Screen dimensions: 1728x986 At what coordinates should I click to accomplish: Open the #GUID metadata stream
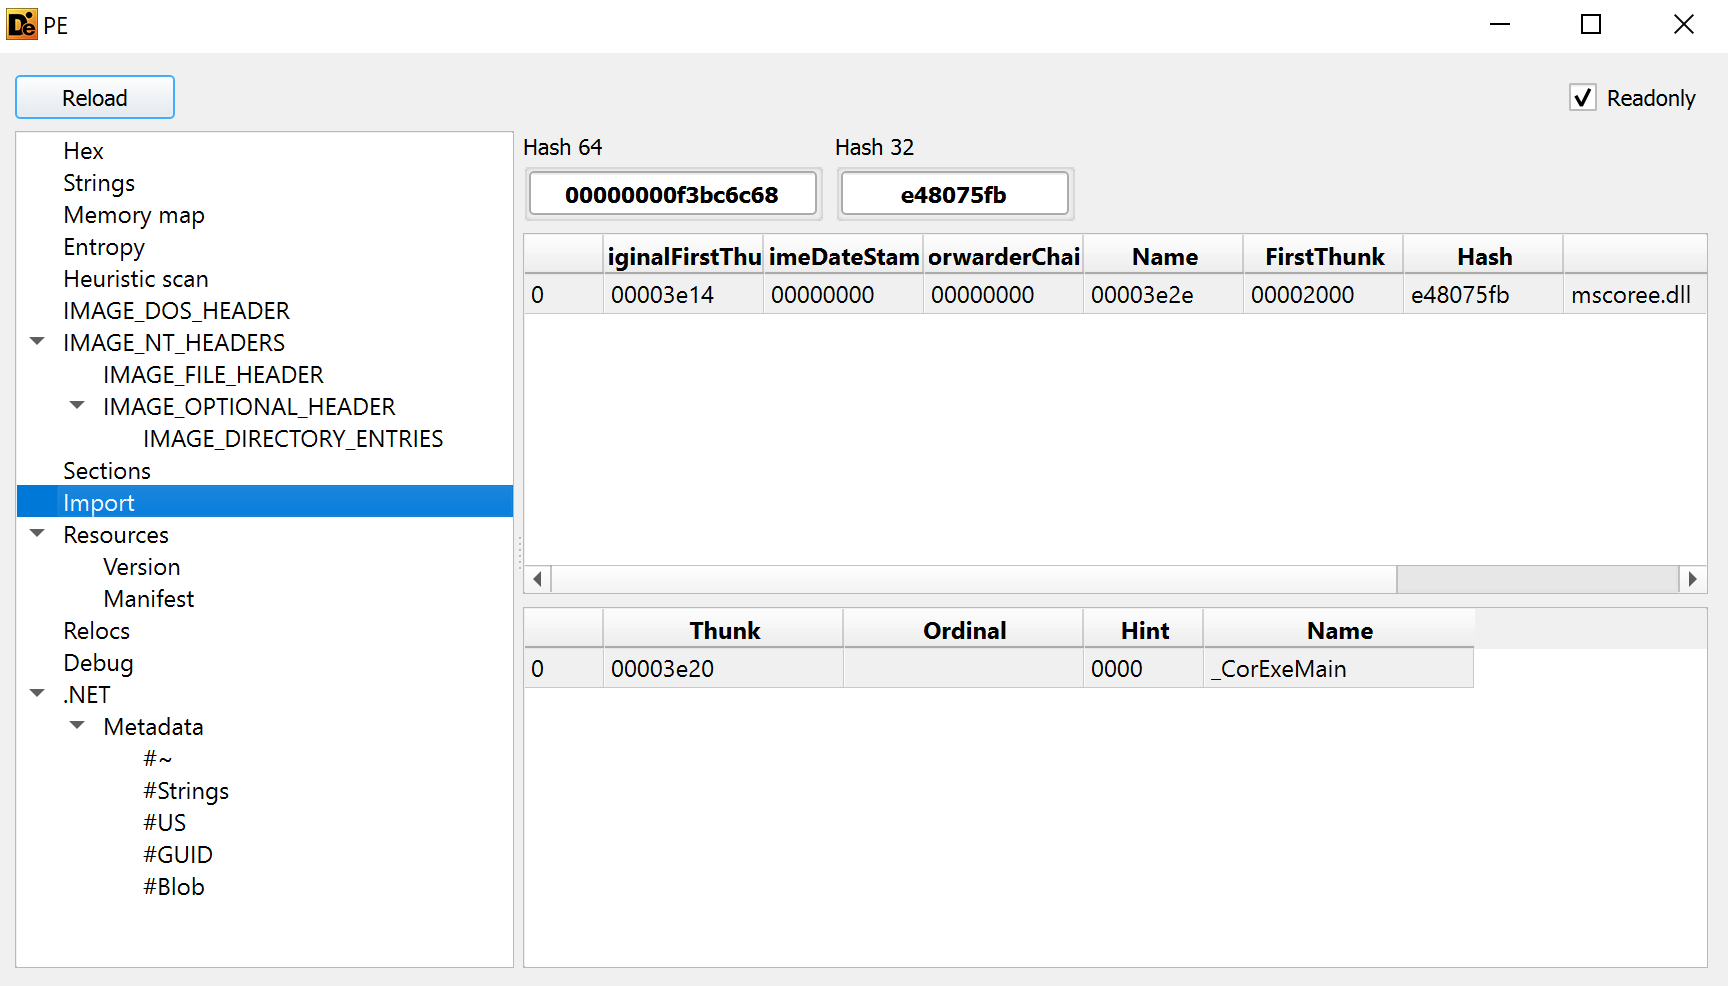coord(176,855)
